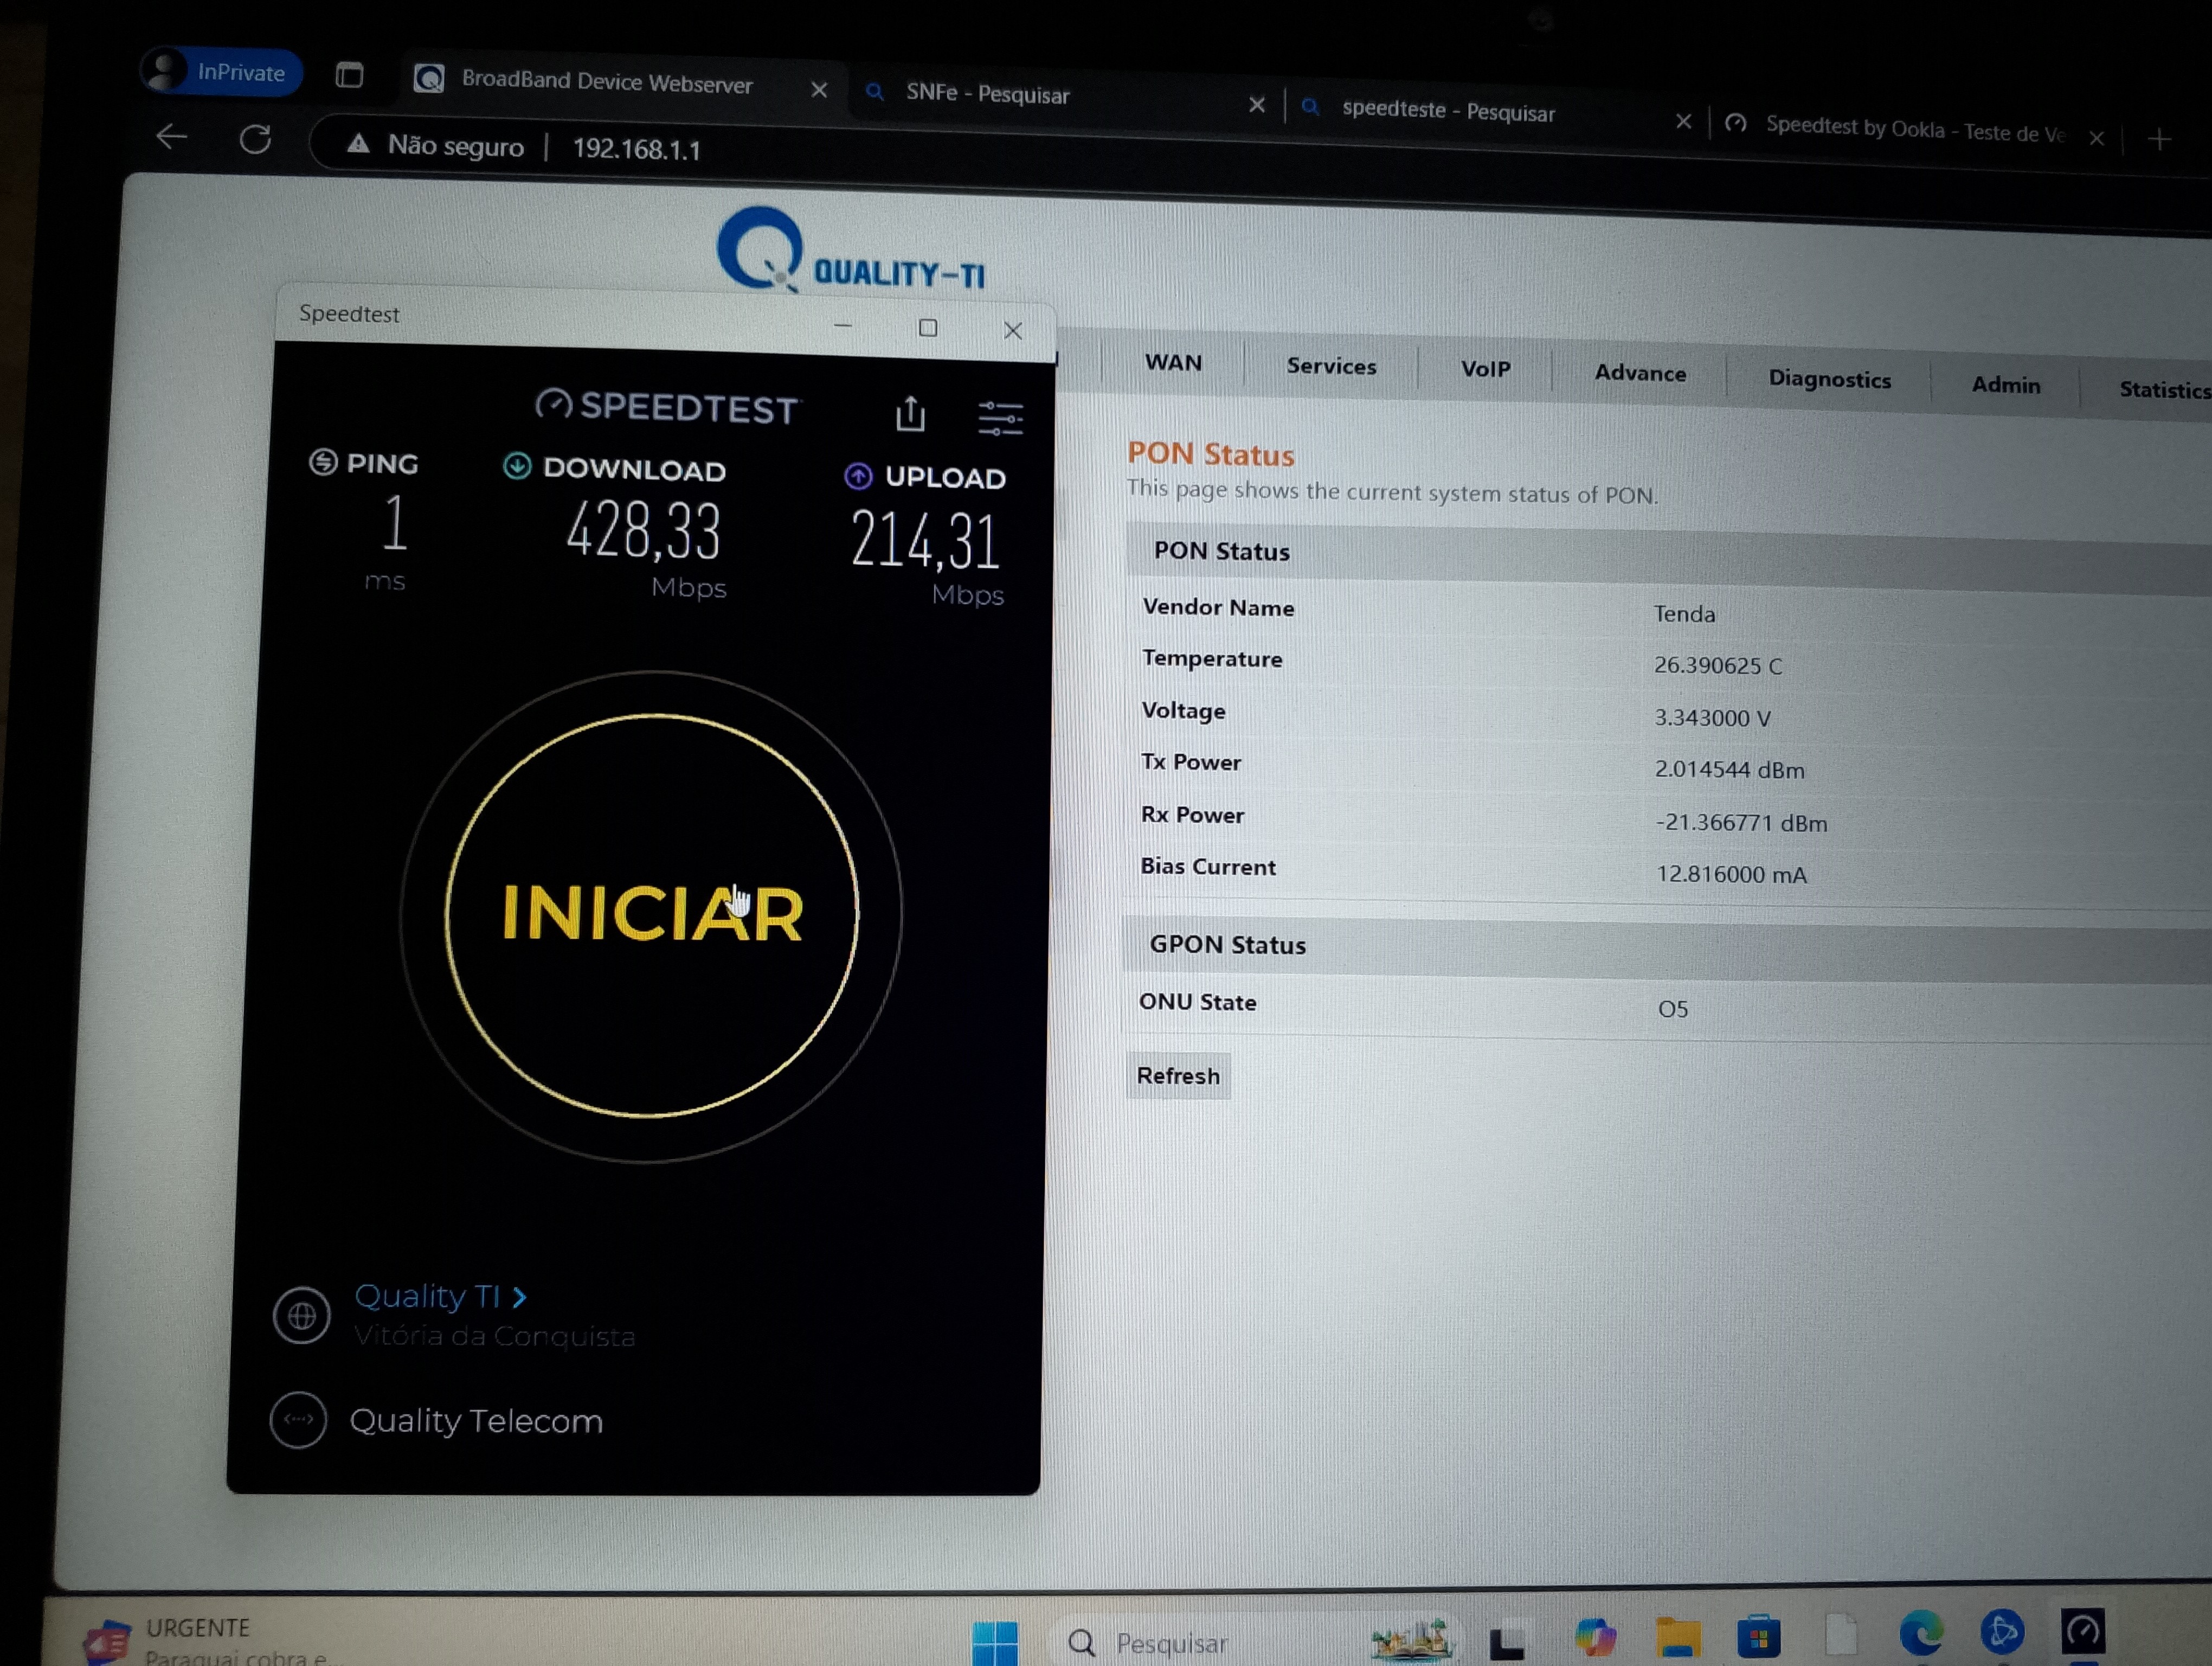The width and height of the screenshot is (2212, 1666).
Task: Open the InPrivate profile menu
Action: [220, 72]
